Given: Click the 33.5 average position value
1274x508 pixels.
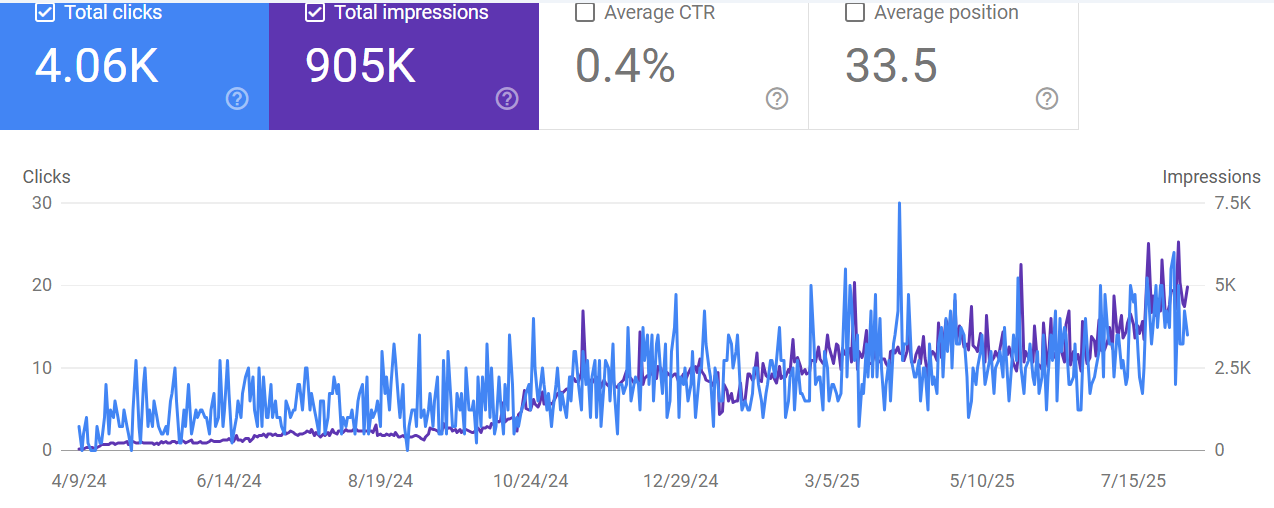Looking at the screenshot, I should click(891, 66).
